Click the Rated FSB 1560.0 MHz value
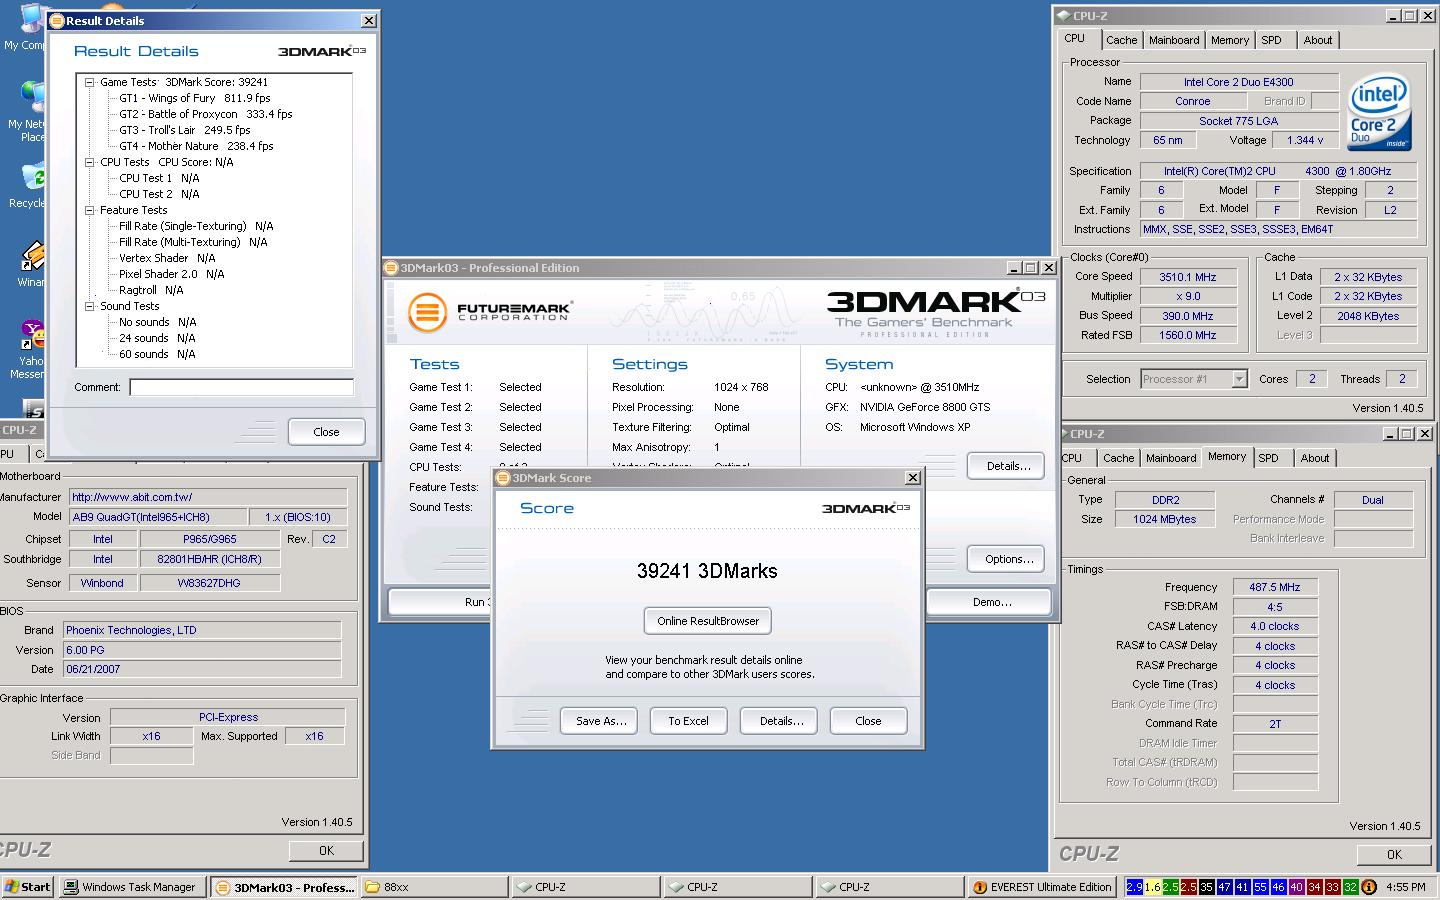 click(1187, 335)
